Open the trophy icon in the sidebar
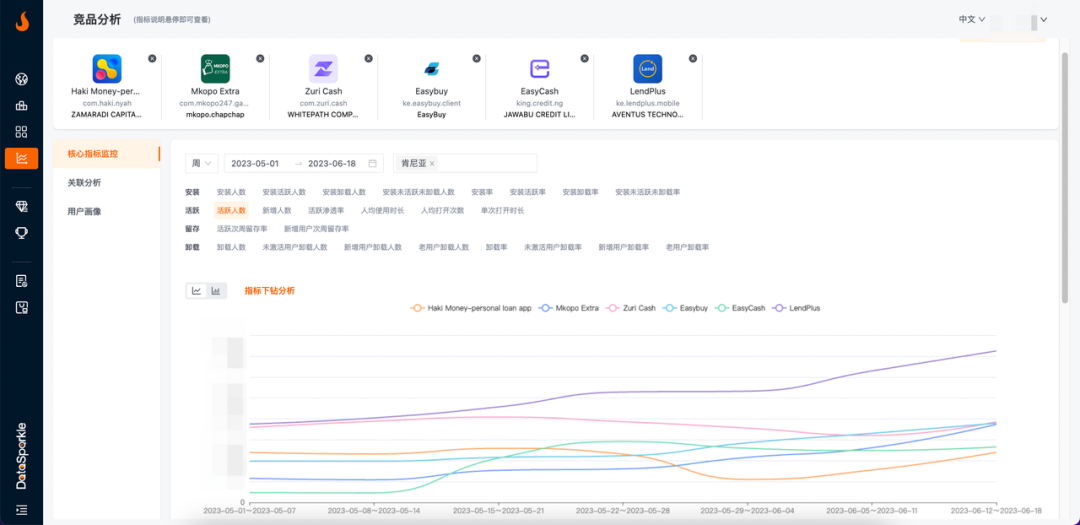Image resolution: width=1080 pixels, height=525 pixels. click(21, 232)
